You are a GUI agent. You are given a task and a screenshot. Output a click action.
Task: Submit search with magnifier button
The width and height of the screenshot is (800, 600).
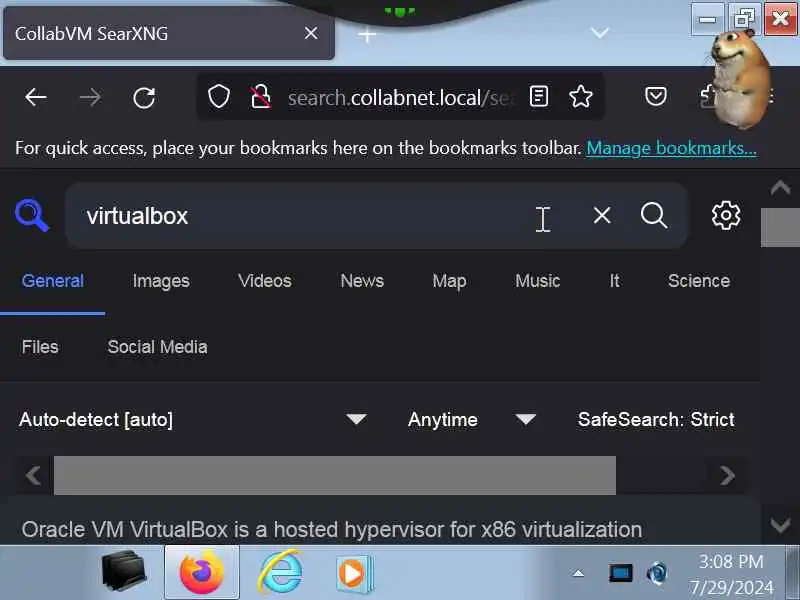(654, 215)
